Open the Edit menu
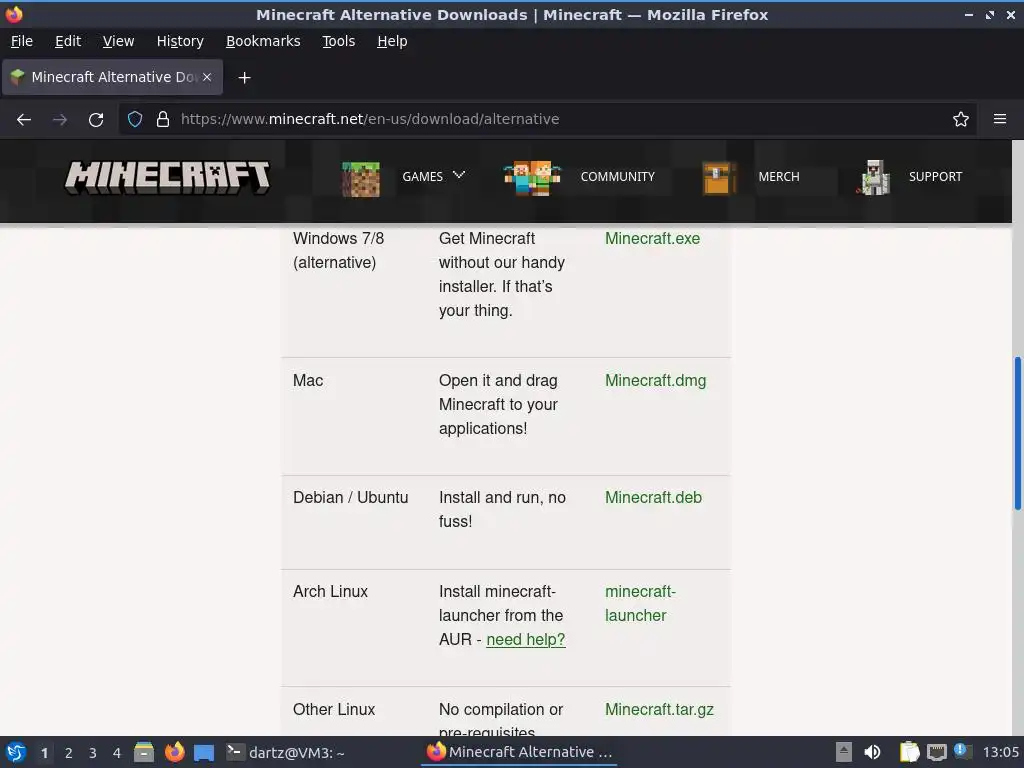This screenshot has height=768, width=1024. click(x=68, y=41)
